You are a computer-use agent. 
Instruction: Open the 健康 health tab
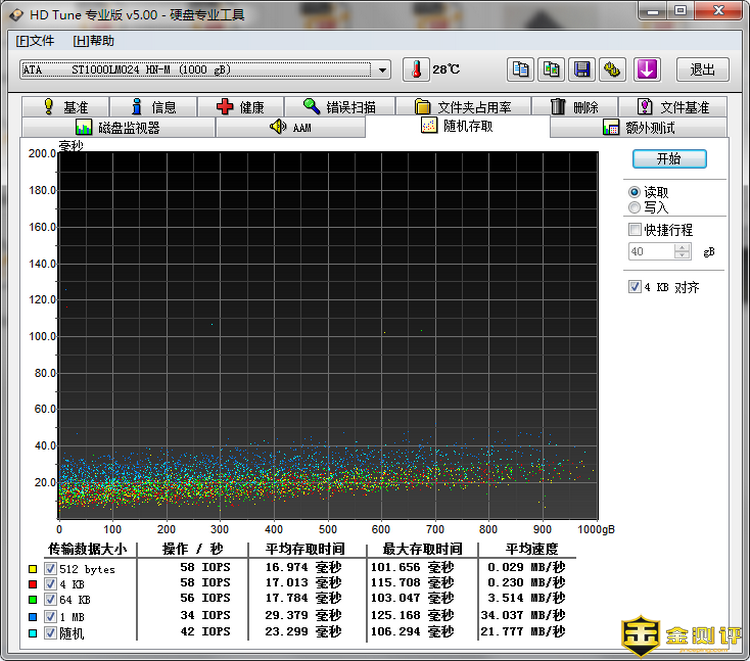[240, 107]
